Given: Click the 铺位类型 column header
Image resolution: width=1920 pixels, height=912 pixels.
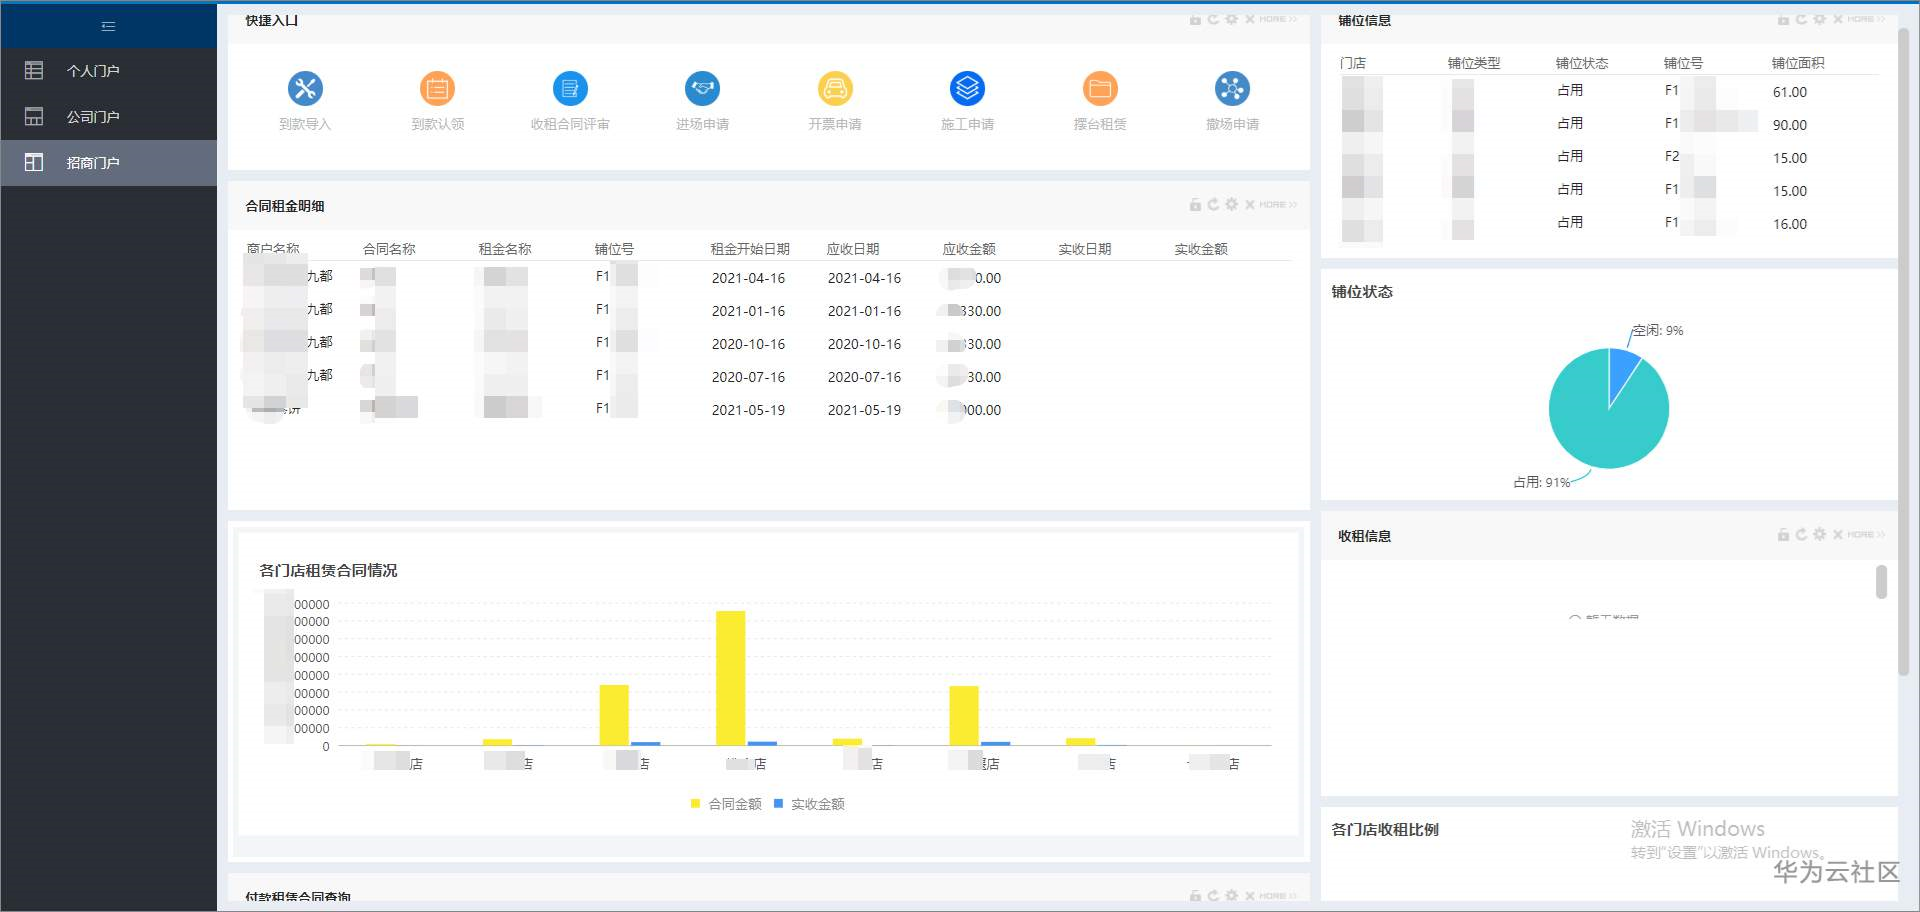Looking at the screenshot, I should tap(1474, 63).
